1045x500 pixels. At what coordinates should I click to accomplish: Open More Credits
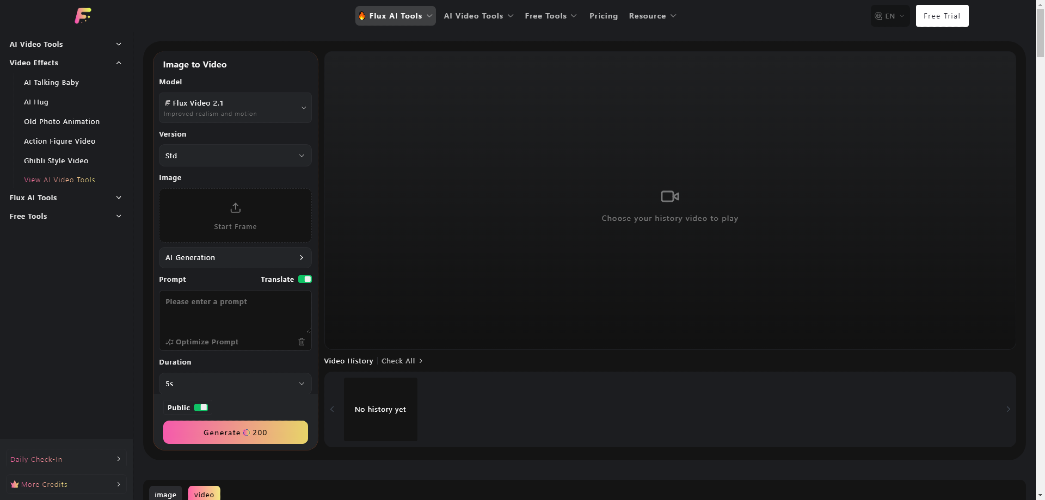coord(65,485)
